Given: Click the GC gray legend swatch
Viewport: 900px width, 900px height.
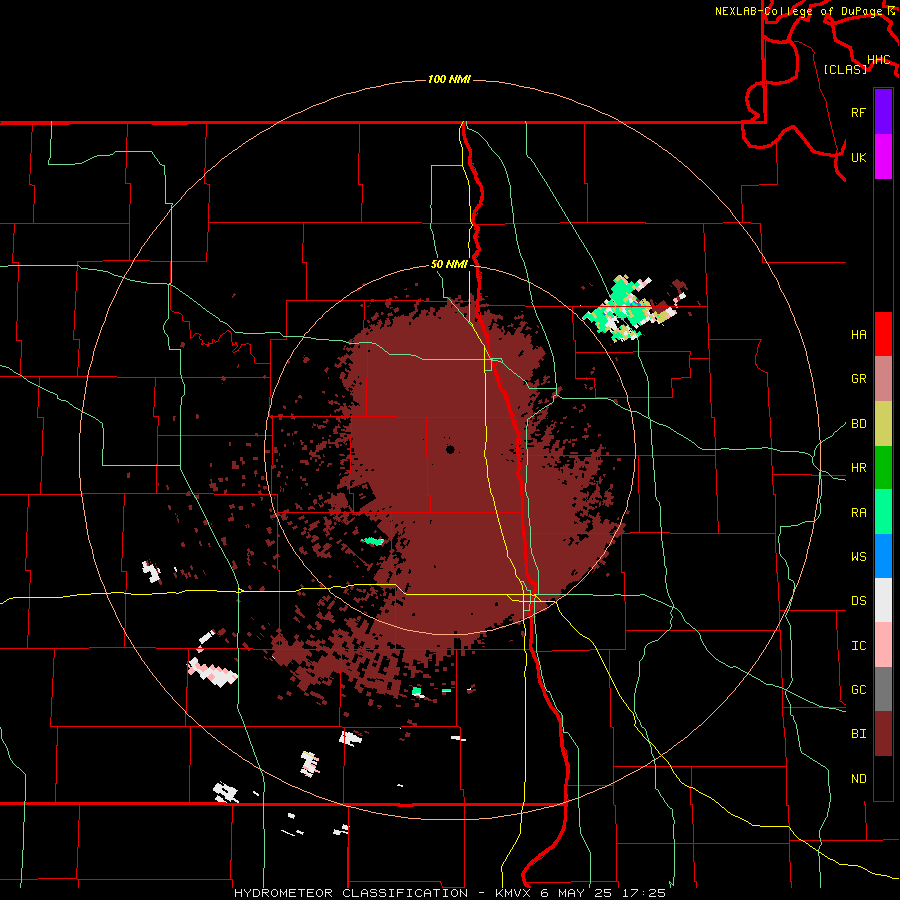Looking at the screenshot, I should point(883,689).
